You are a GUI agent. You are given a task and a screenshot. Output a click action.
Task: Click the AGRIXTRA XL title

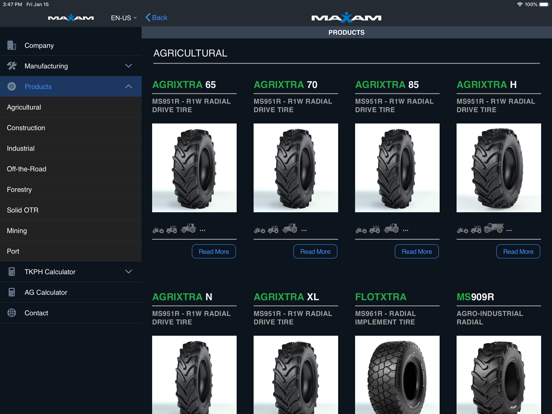(286, 297)
